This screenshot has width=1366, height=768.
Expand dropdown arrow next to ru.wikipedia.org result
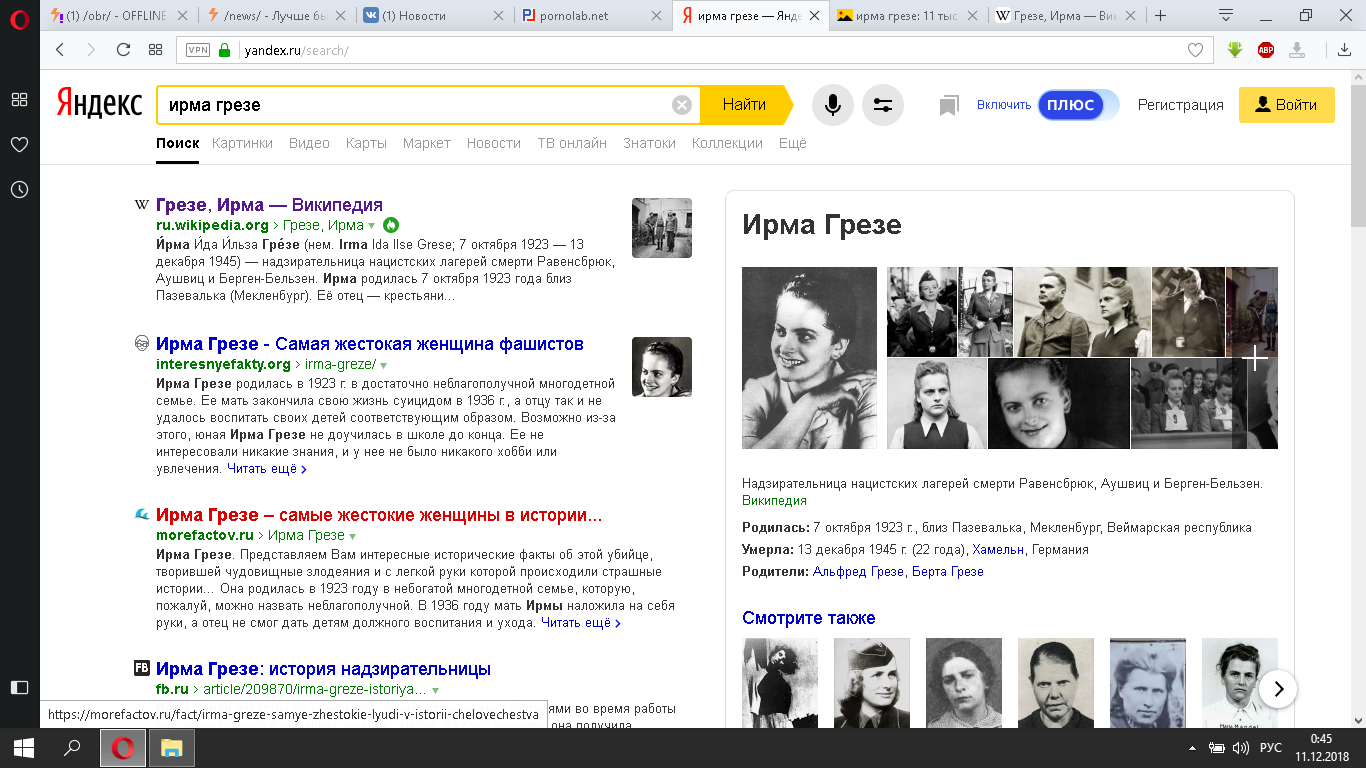[x=372, y=226]
